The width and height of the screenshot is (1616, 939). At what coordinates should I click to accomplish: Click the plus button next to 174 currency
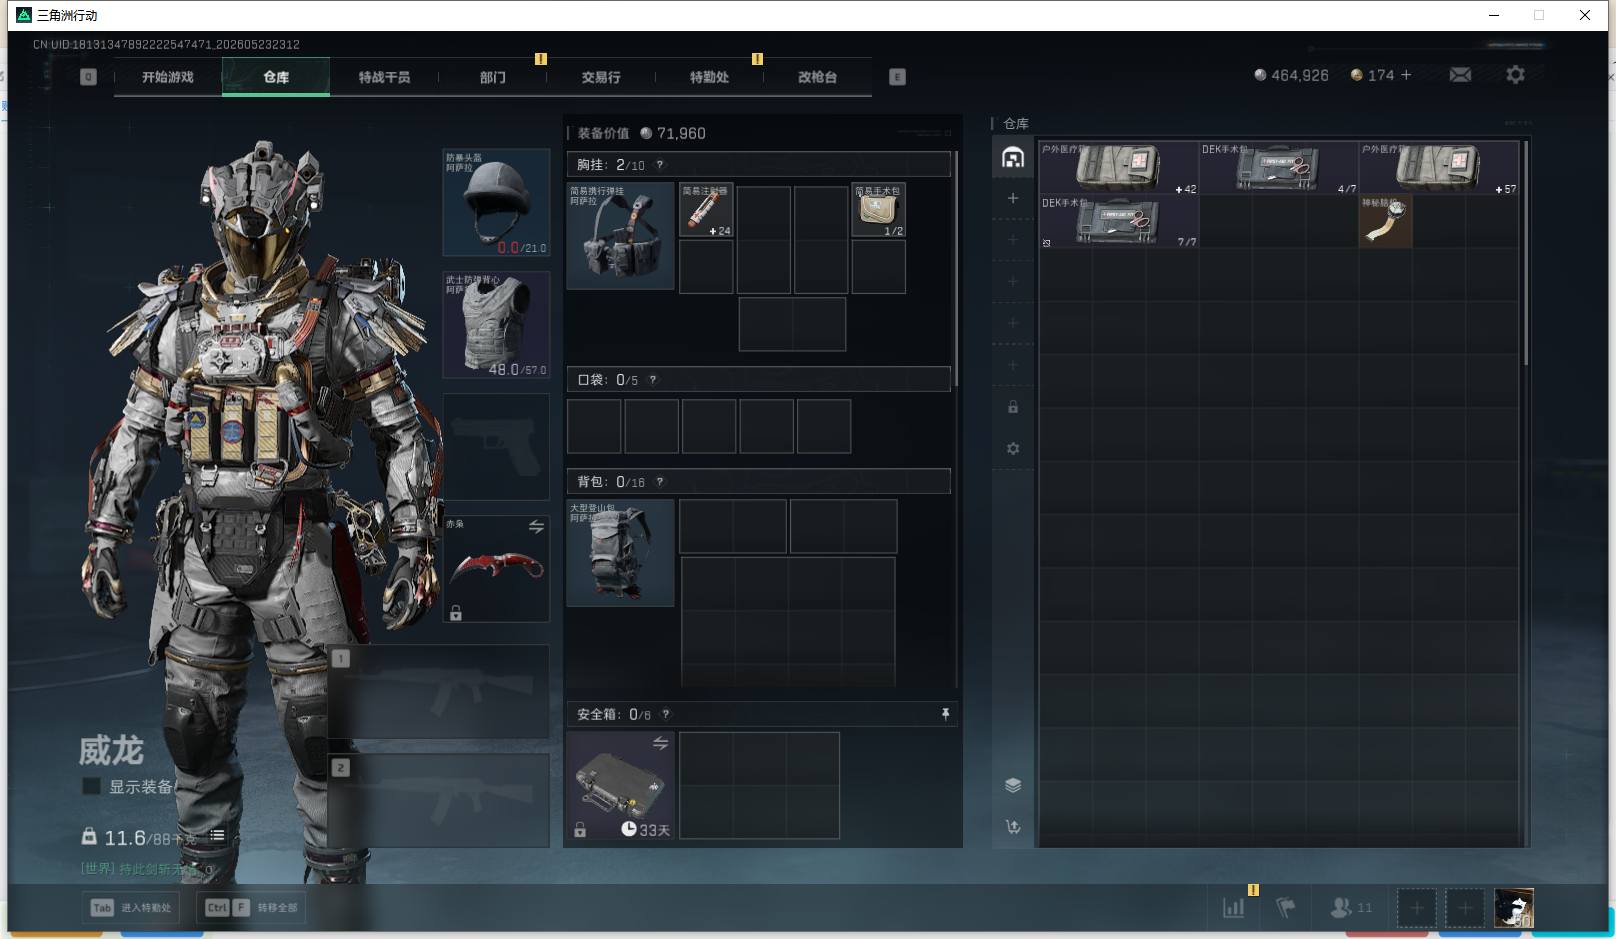tap(1406, 75)
